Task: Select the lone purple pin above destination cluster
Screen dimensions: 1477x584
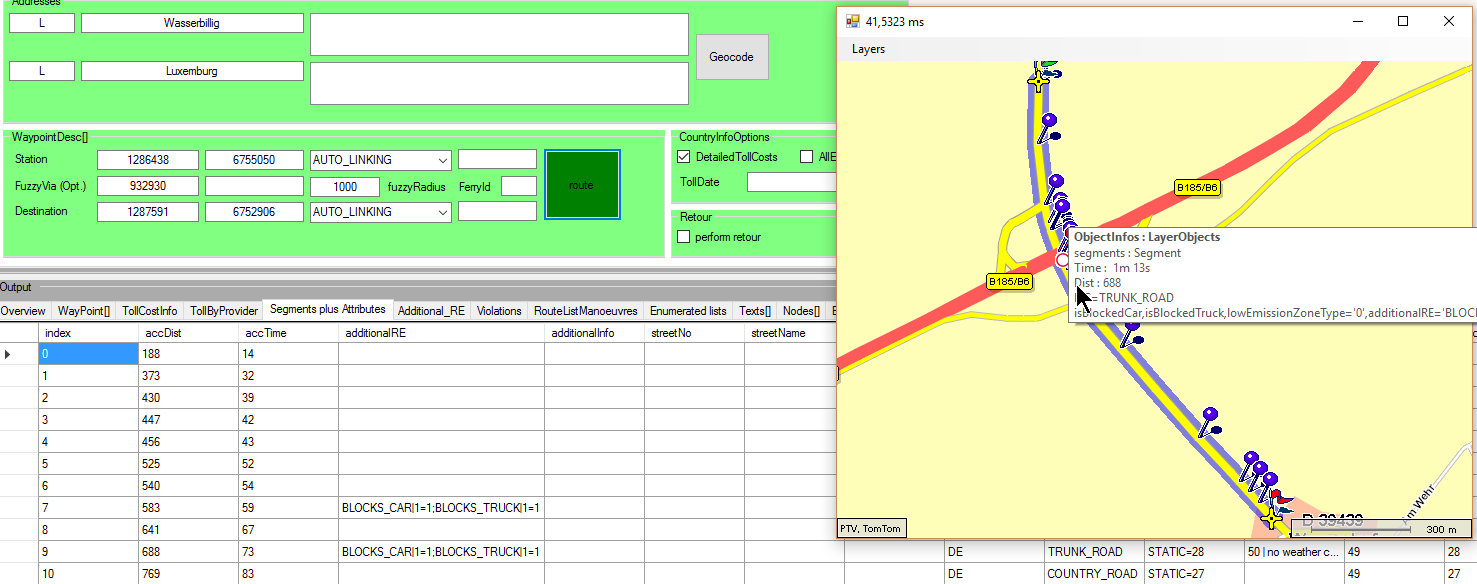Action: coord(1210,420)
